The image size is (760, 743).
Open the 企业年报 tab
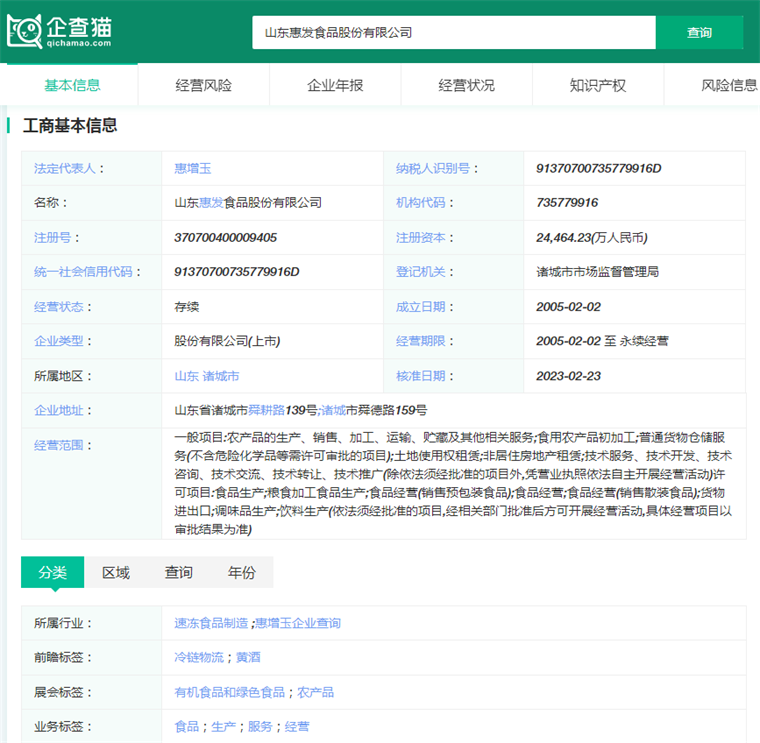pos(335,85)
